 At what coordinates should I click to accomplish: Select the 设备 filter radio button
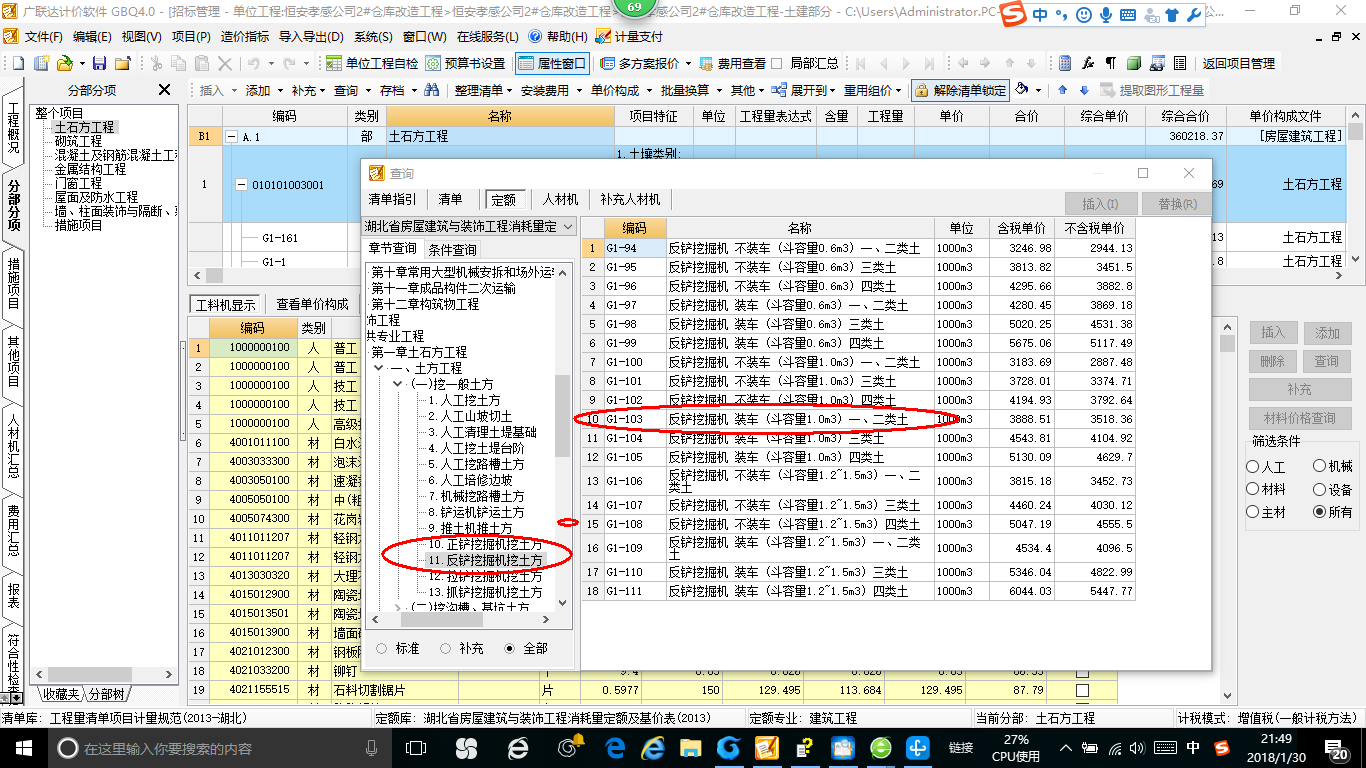click(1319, 489)
